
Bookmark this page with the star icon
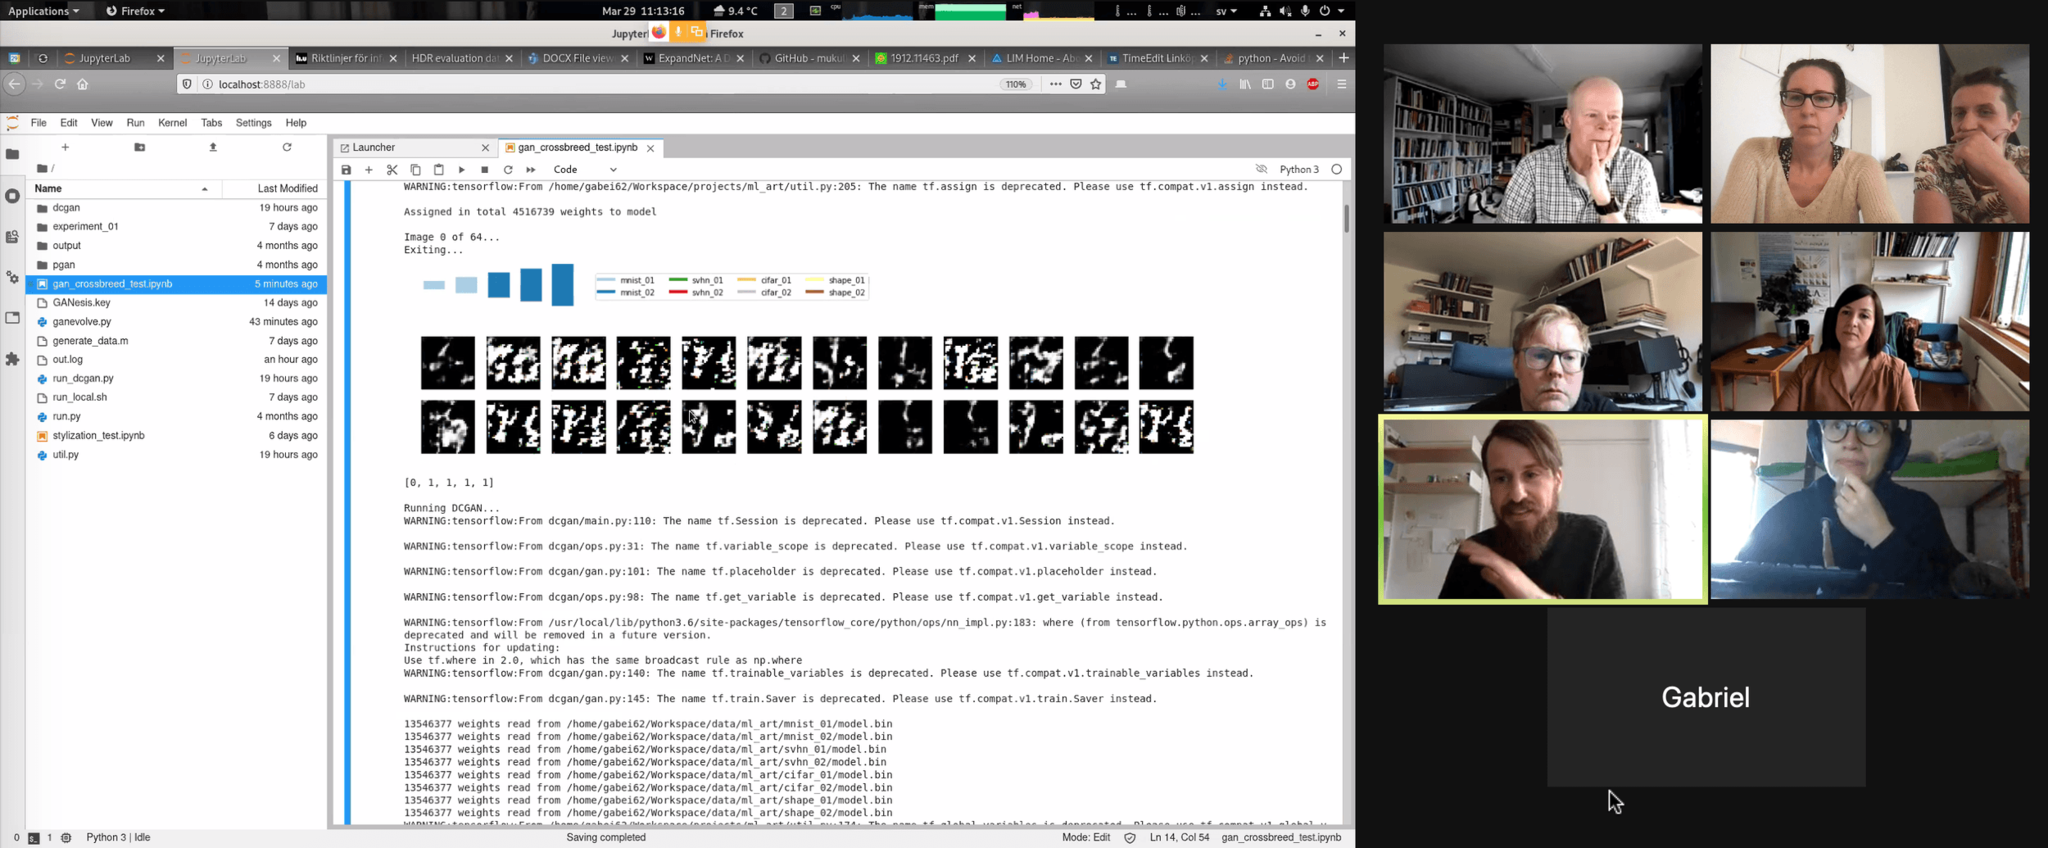pos(1096,84)
